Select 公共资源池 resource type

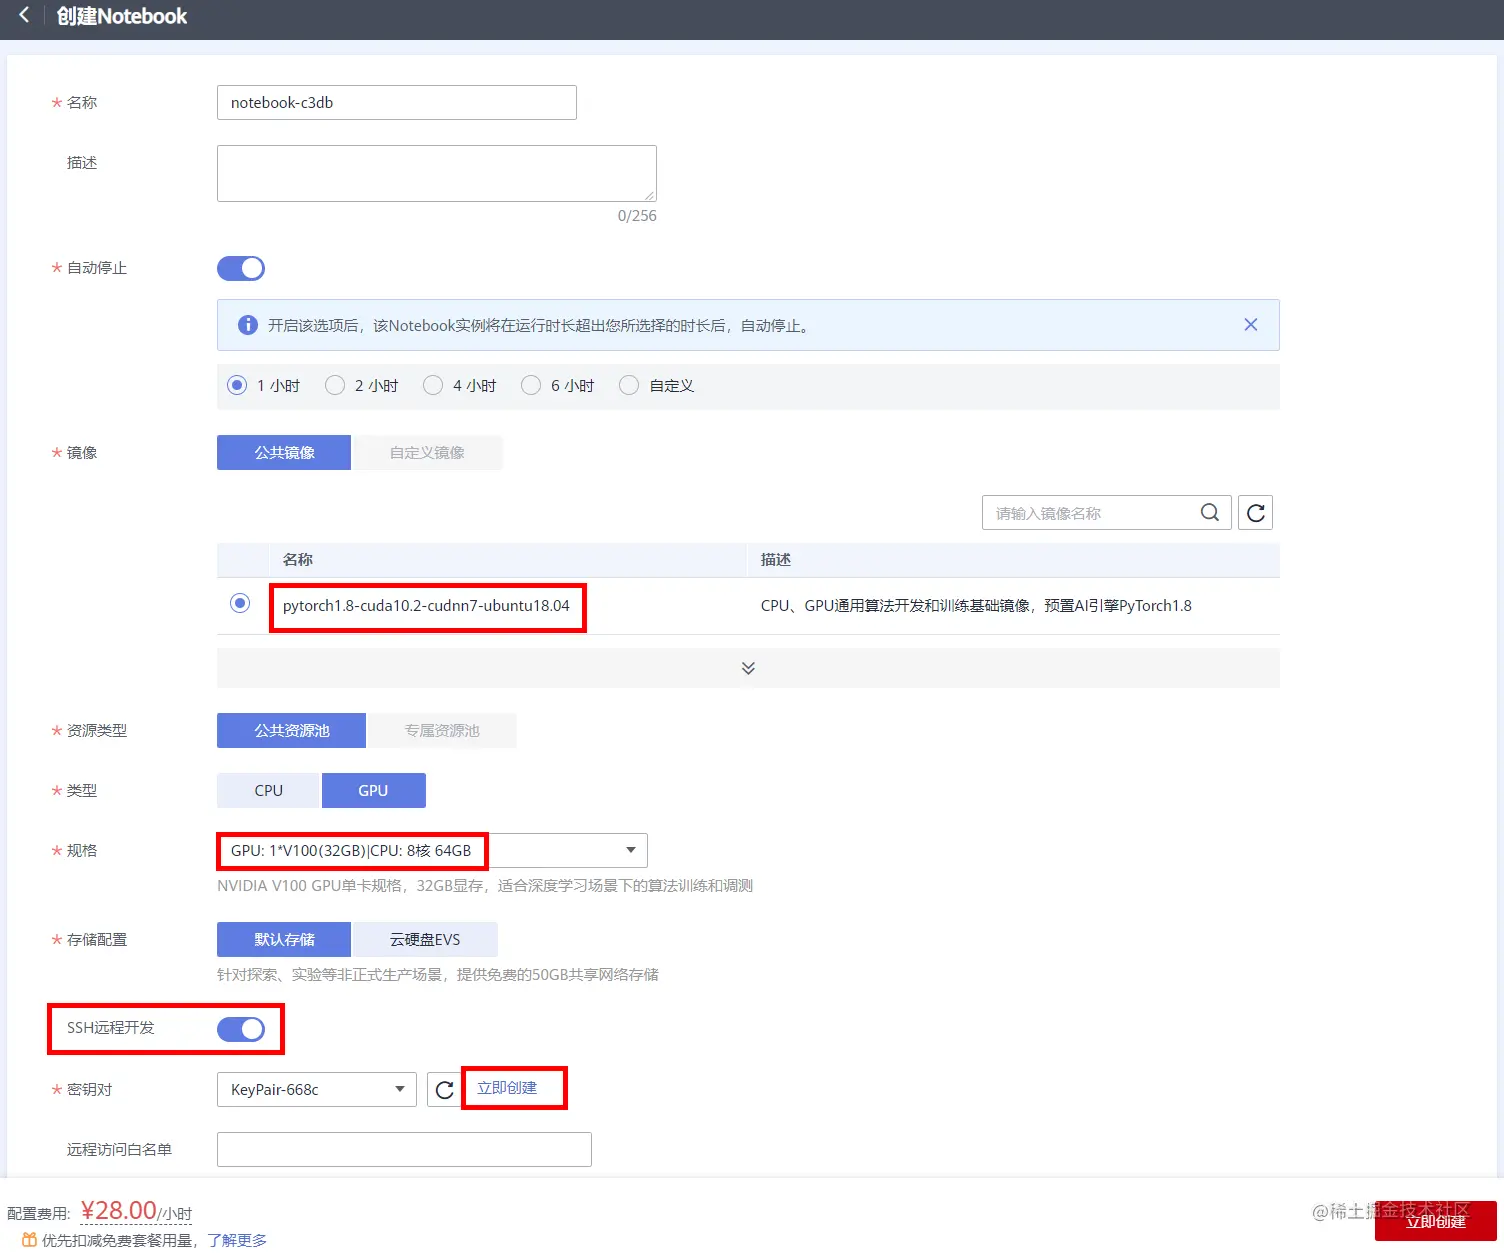(x=291, y=730)
